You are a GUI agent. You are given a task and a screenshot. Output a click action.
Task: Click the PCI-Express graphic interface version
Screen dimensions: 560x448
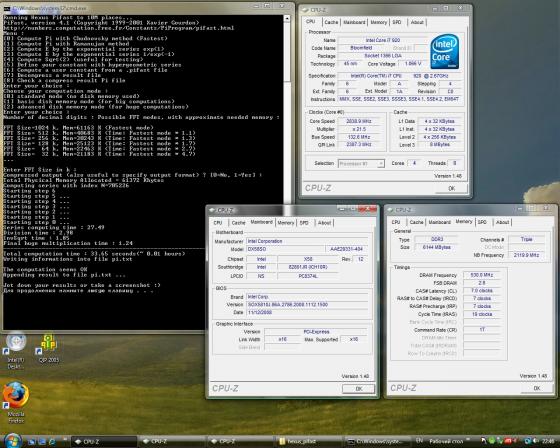click(316, 332)
